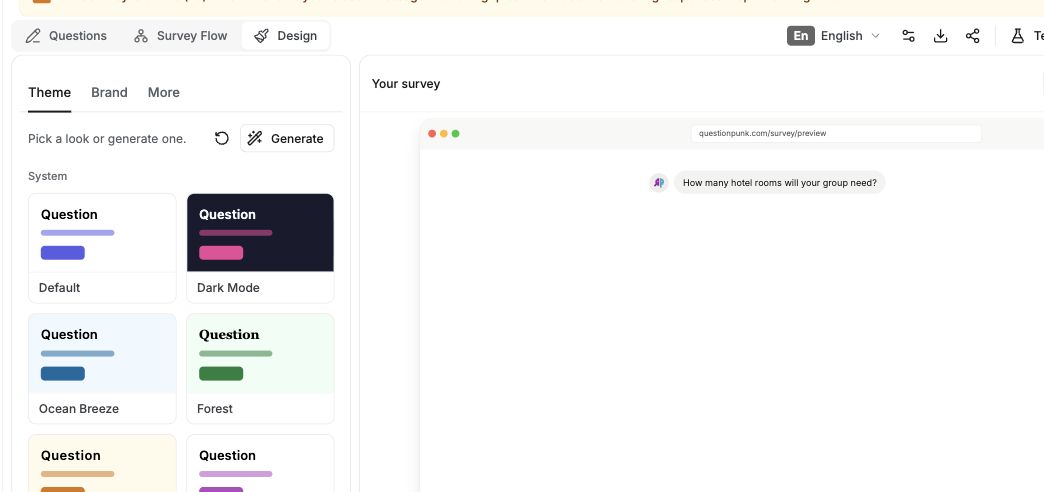The width and height of the screenshot is (1045, 492).
Task: Switch to the Survey Flow tab
Action: click(181, 36)
